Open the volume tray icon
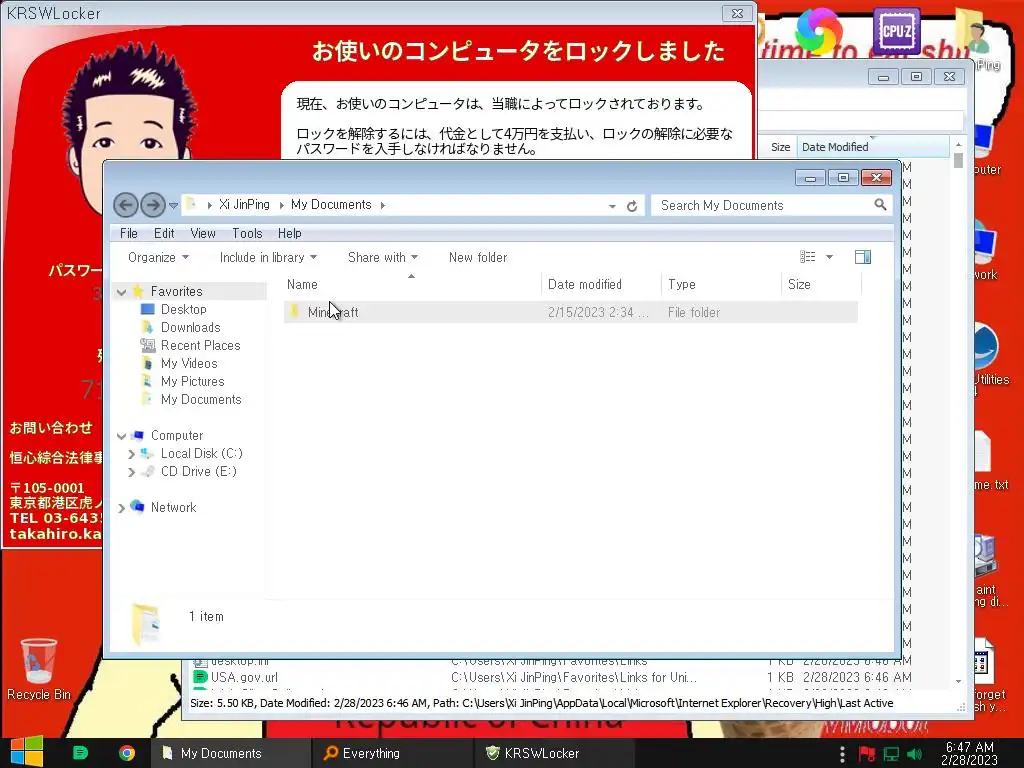 [x=914, y=754]
